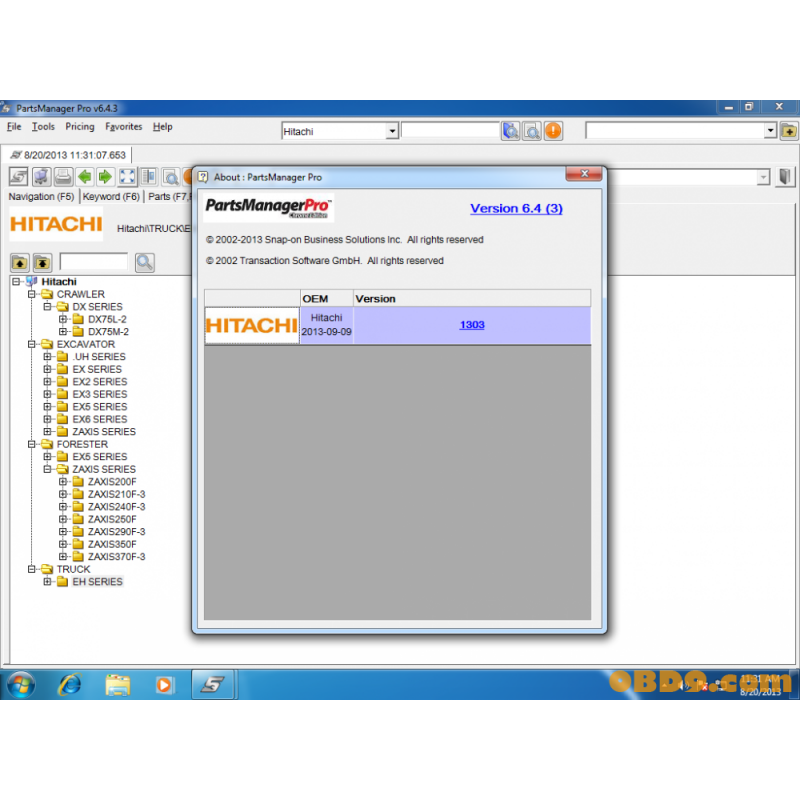Expand the ZAXIS200F node
Viewport: 800px width, 800px height.
click(x=63, y=482)
